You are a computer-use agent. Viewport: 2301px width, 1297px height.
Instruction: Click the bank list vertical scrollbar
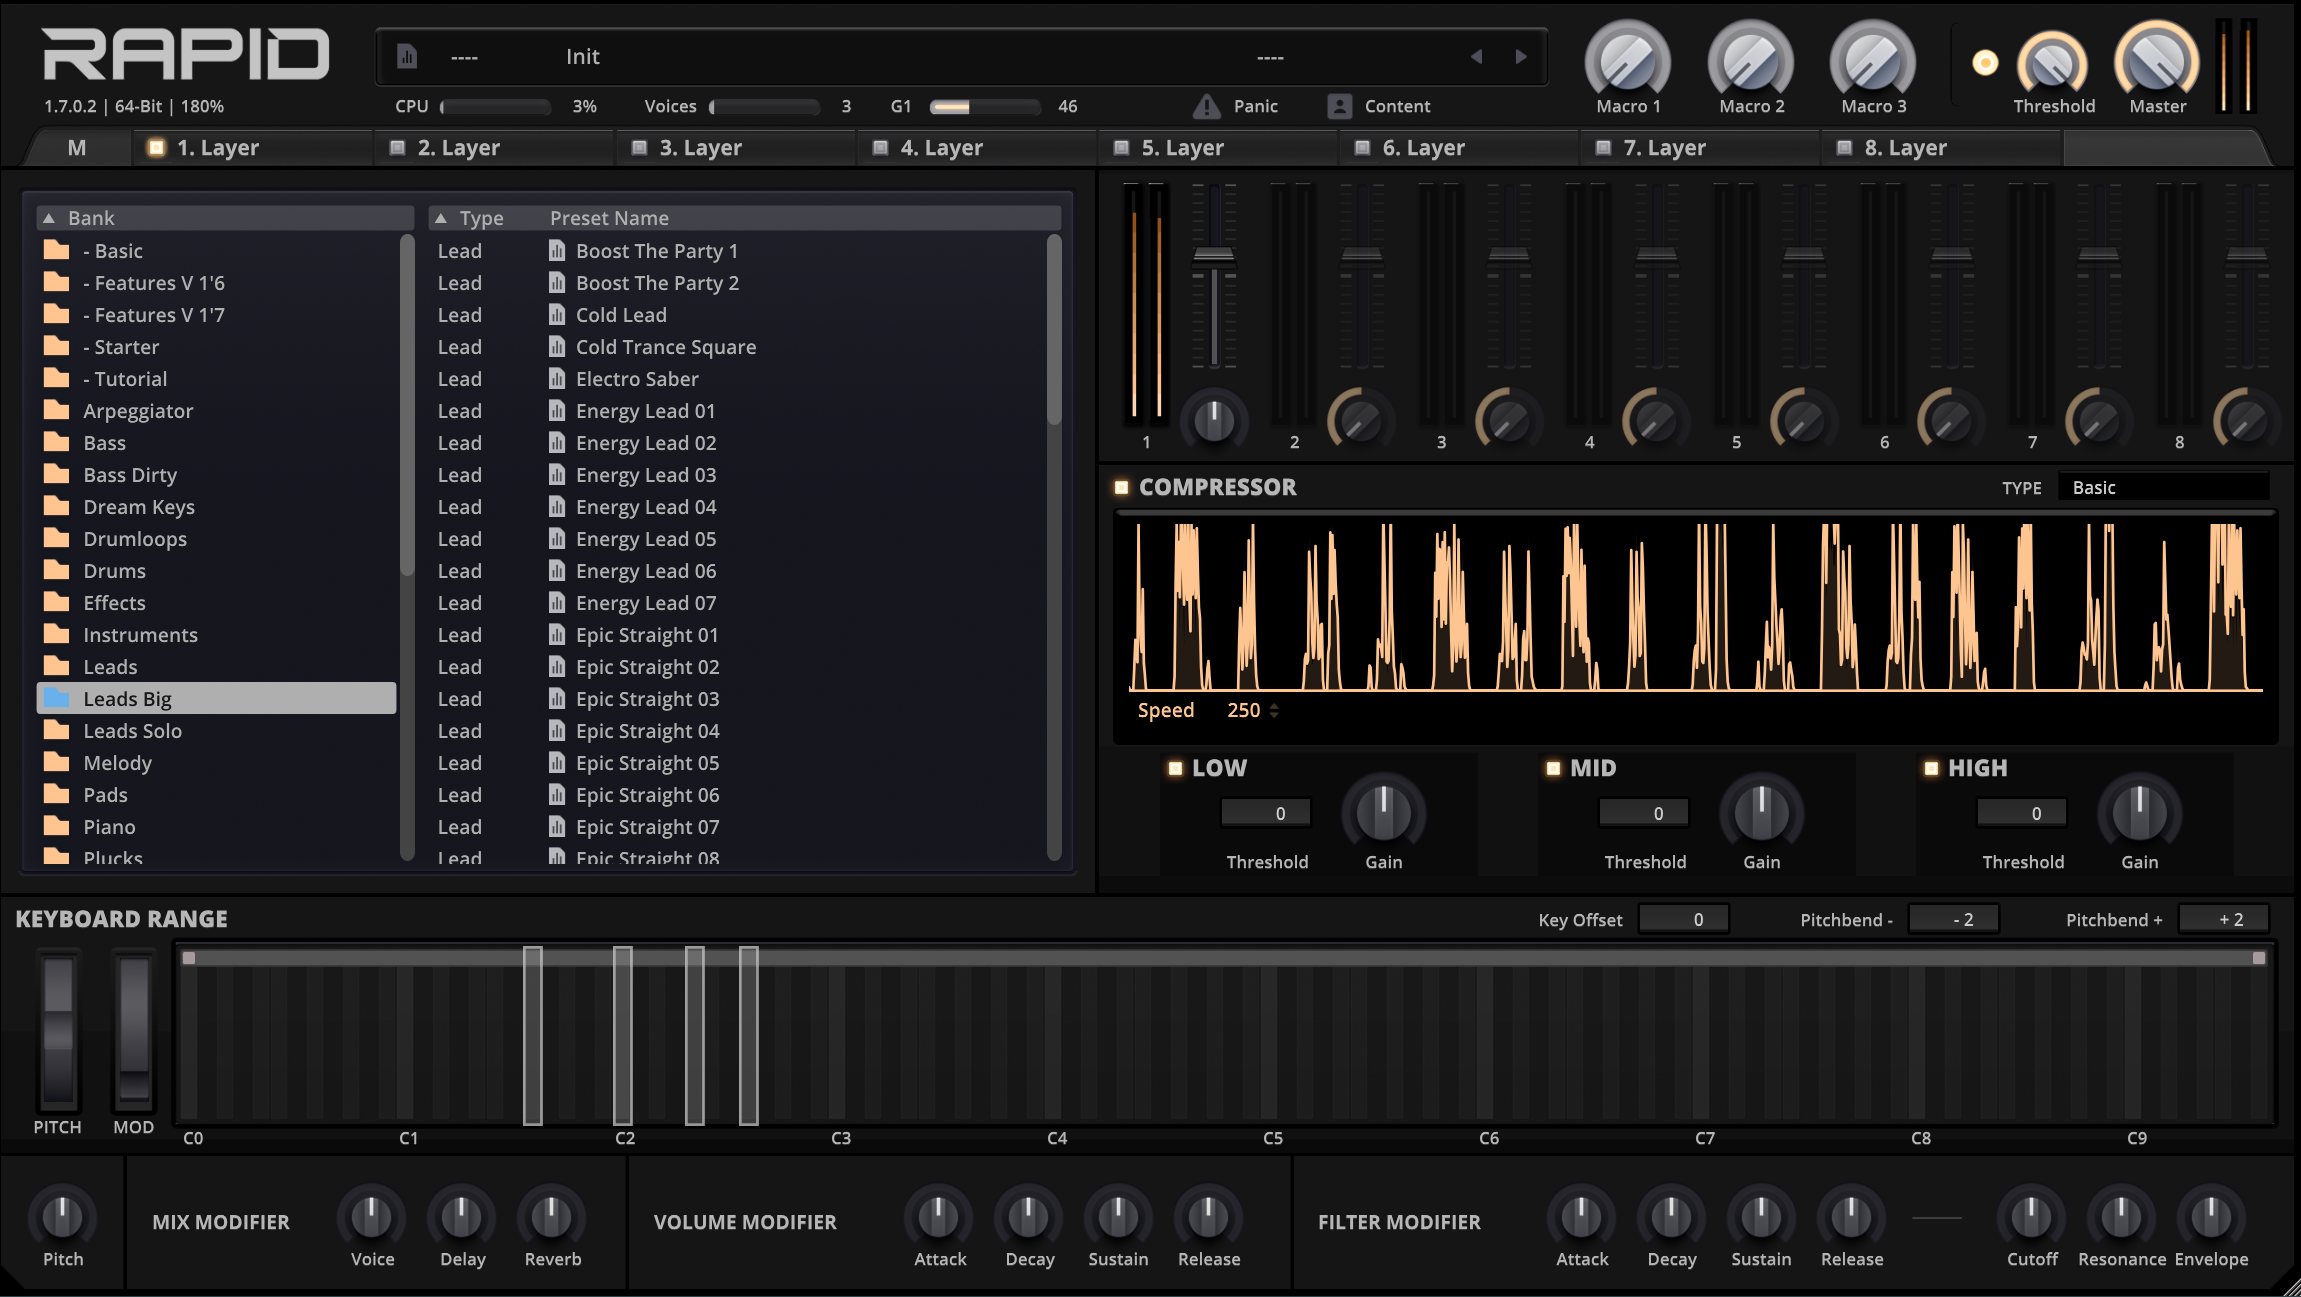pos(407,405)
